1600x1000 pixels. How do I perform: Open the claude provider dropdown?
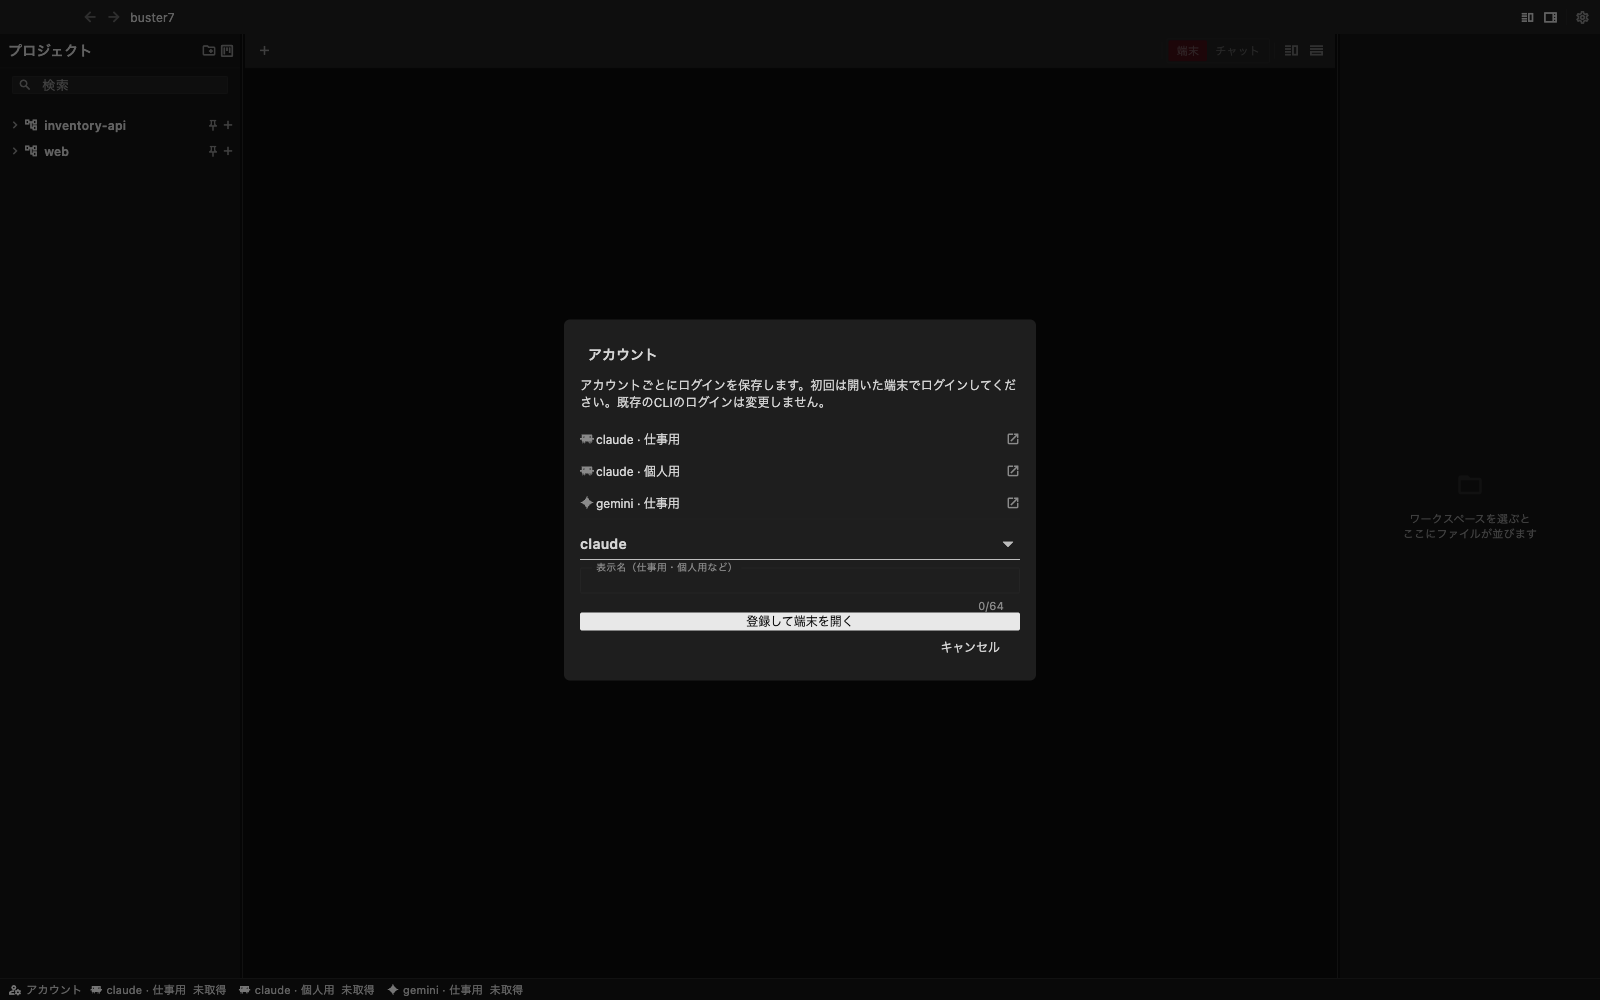[799, 544]
